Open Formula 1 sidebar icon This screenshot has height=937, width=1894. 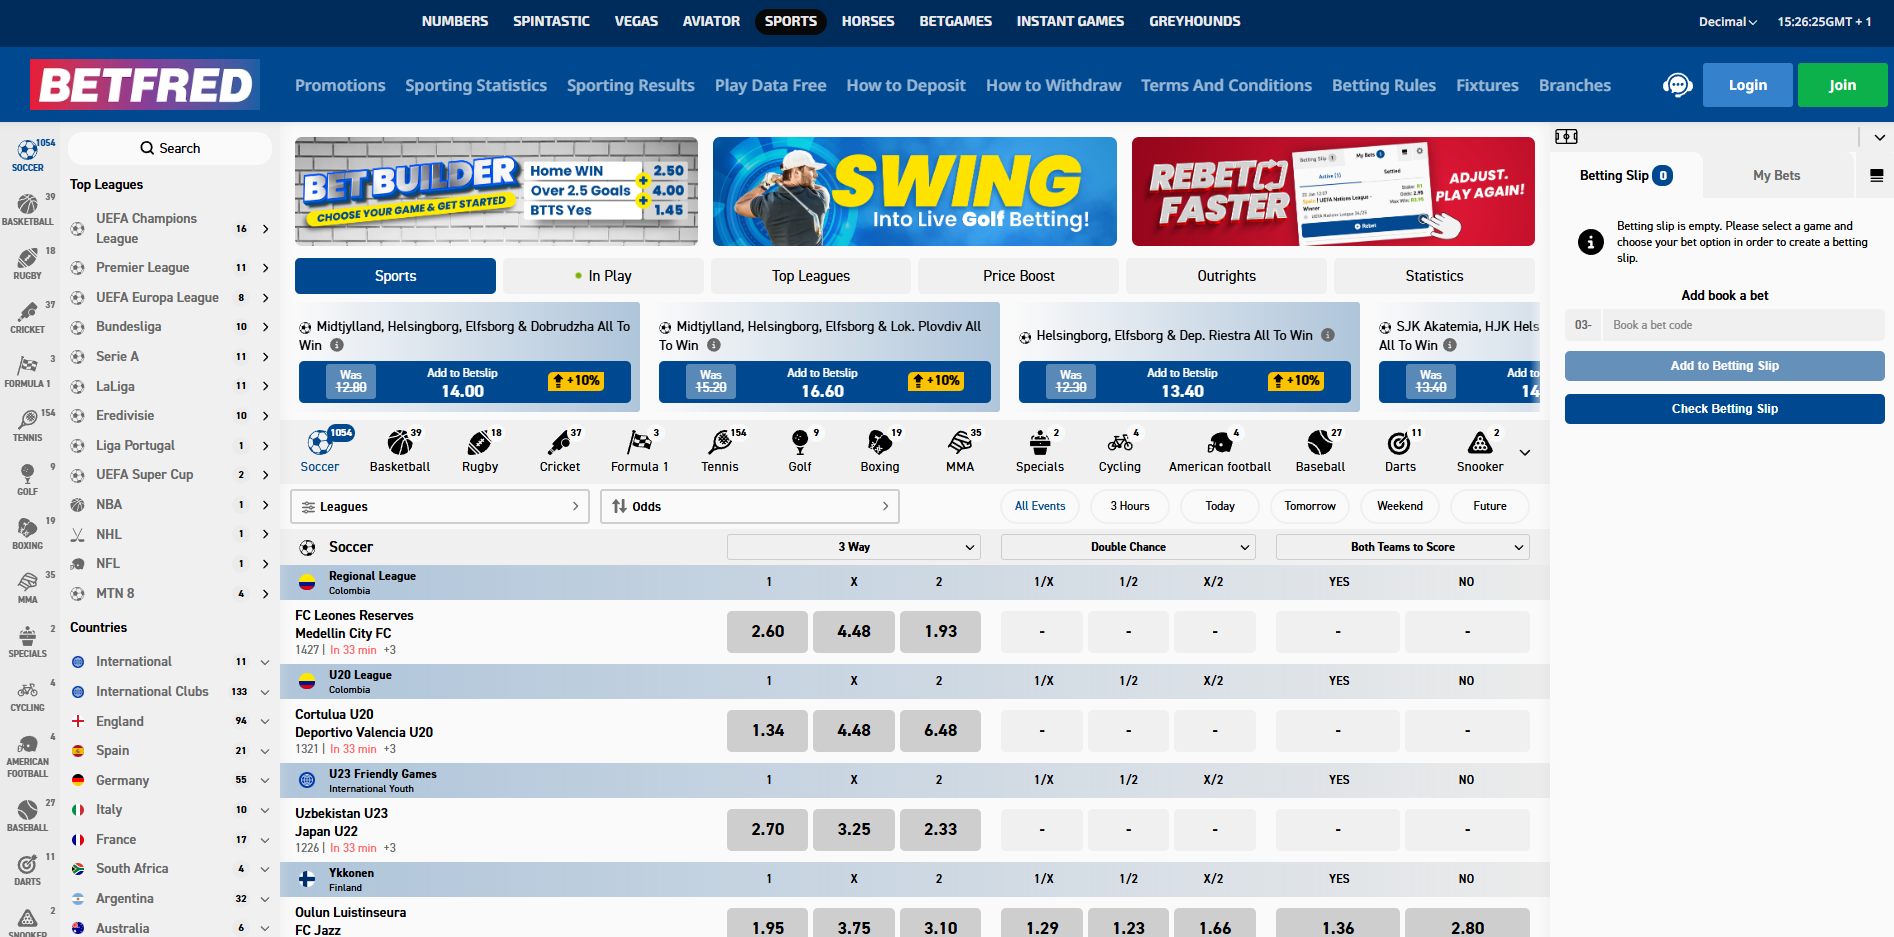click(28, 372)
